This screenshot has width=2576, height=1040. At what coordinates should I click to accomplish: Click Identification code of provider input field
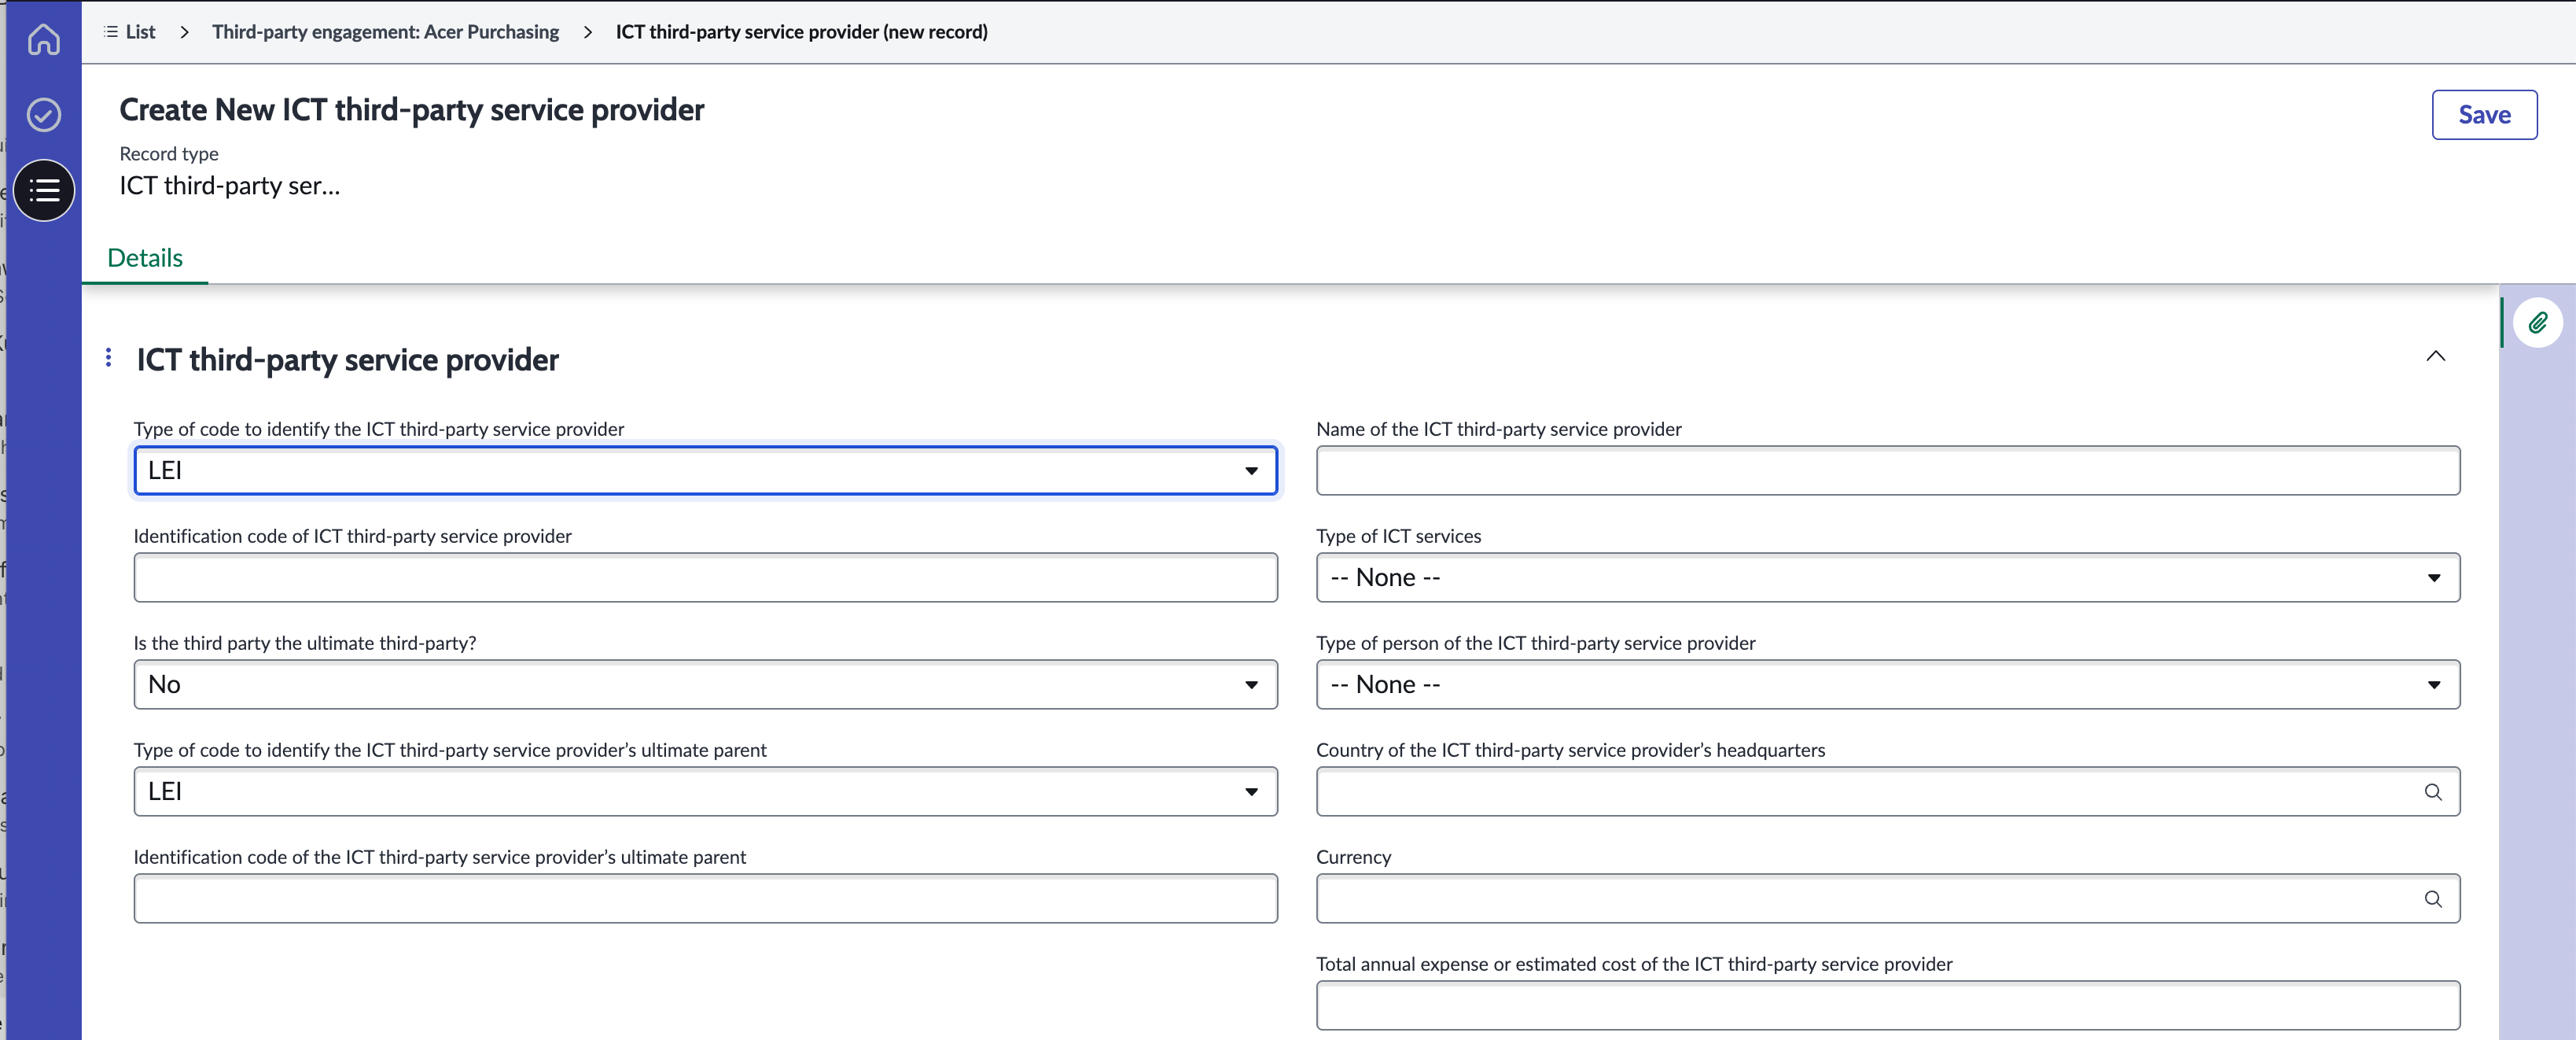pyautogui.click(x=705, y=577)
